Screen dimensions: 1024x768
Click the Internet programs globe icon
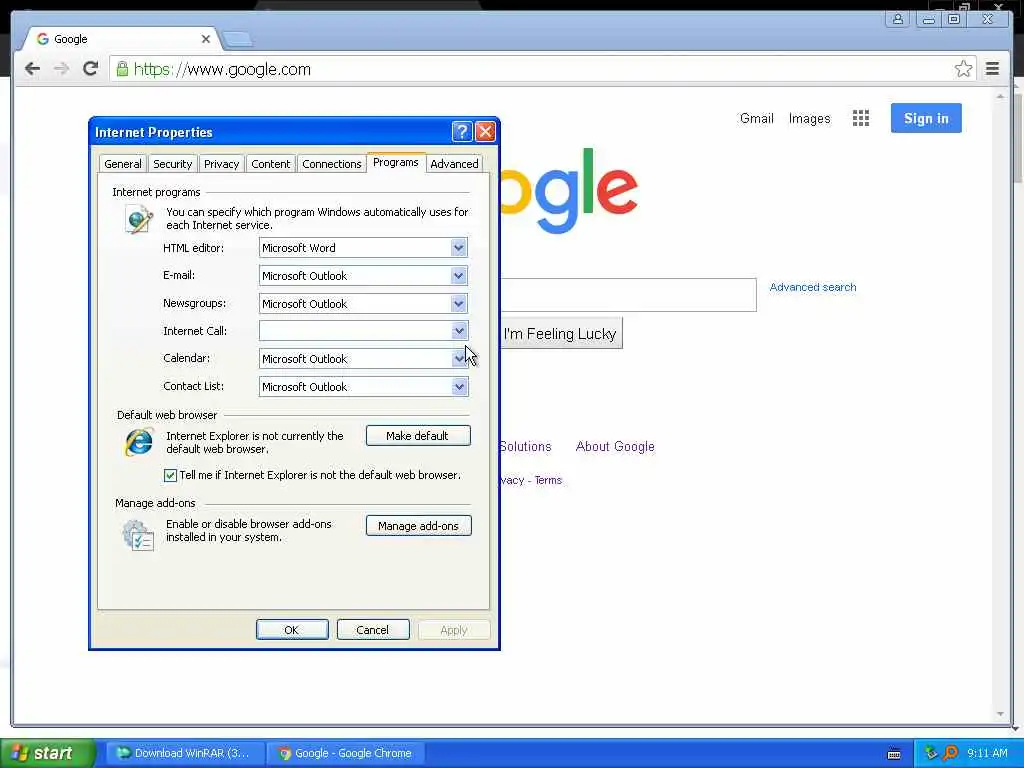click(x=139, y=219)
